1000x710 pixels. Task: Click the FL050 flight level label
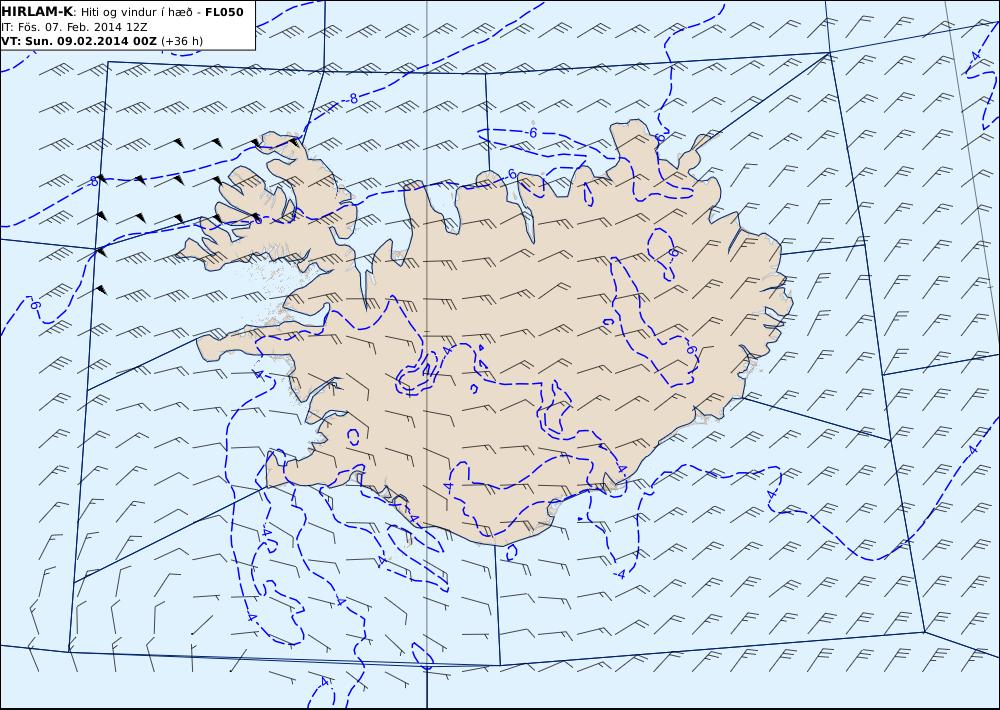(x=224, y=12)
